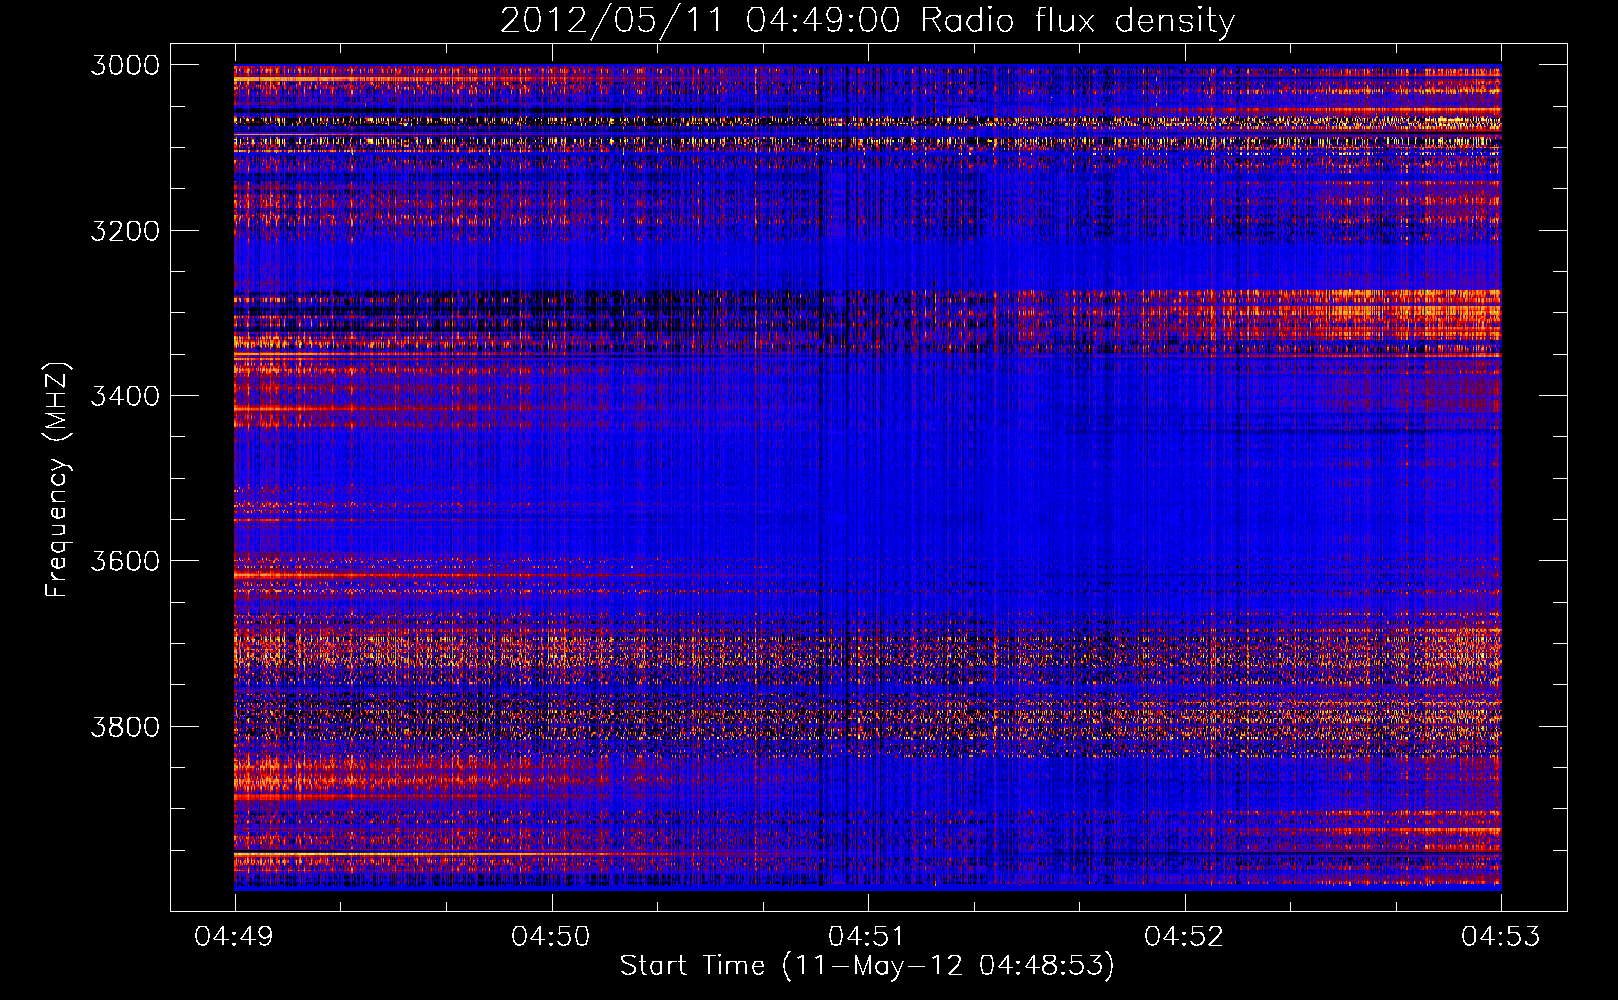
Task: Click the 'Start Time (11-May-12 04:48:53)' label
Action: (867, 966)
